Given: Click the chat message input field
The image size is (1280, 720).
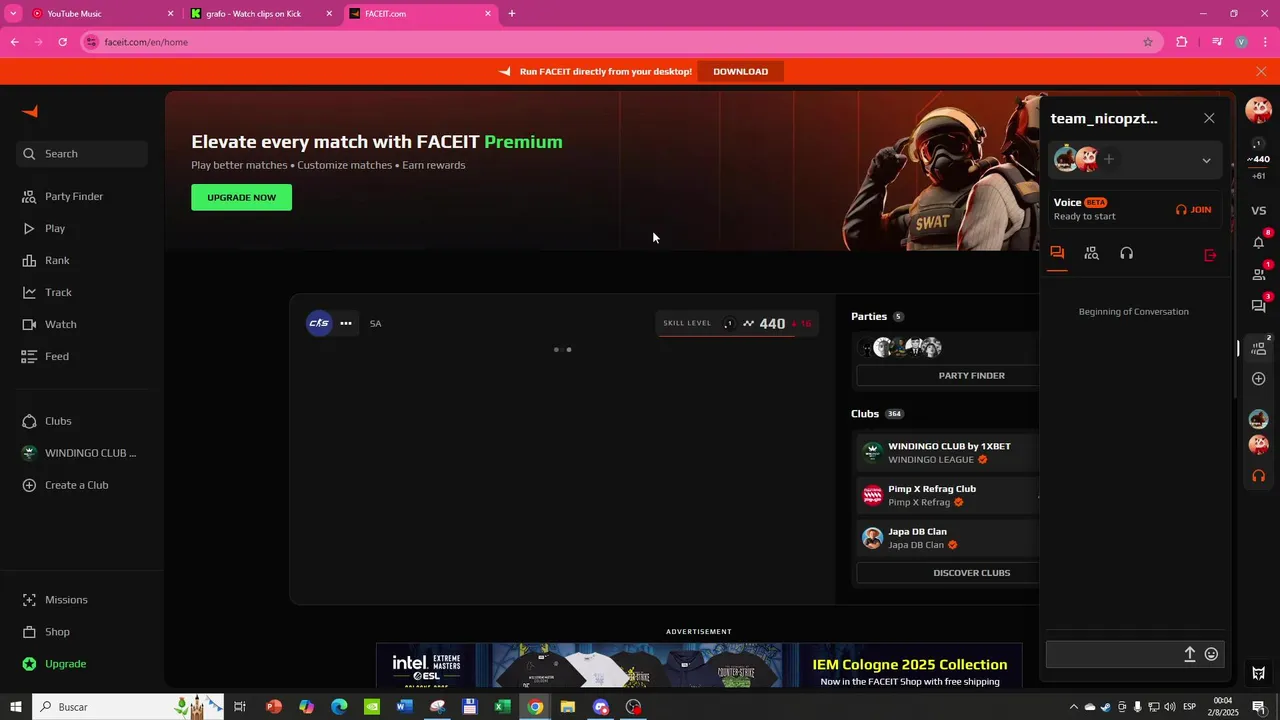Looking at the screenshot, I should [x=1112, y=654].
